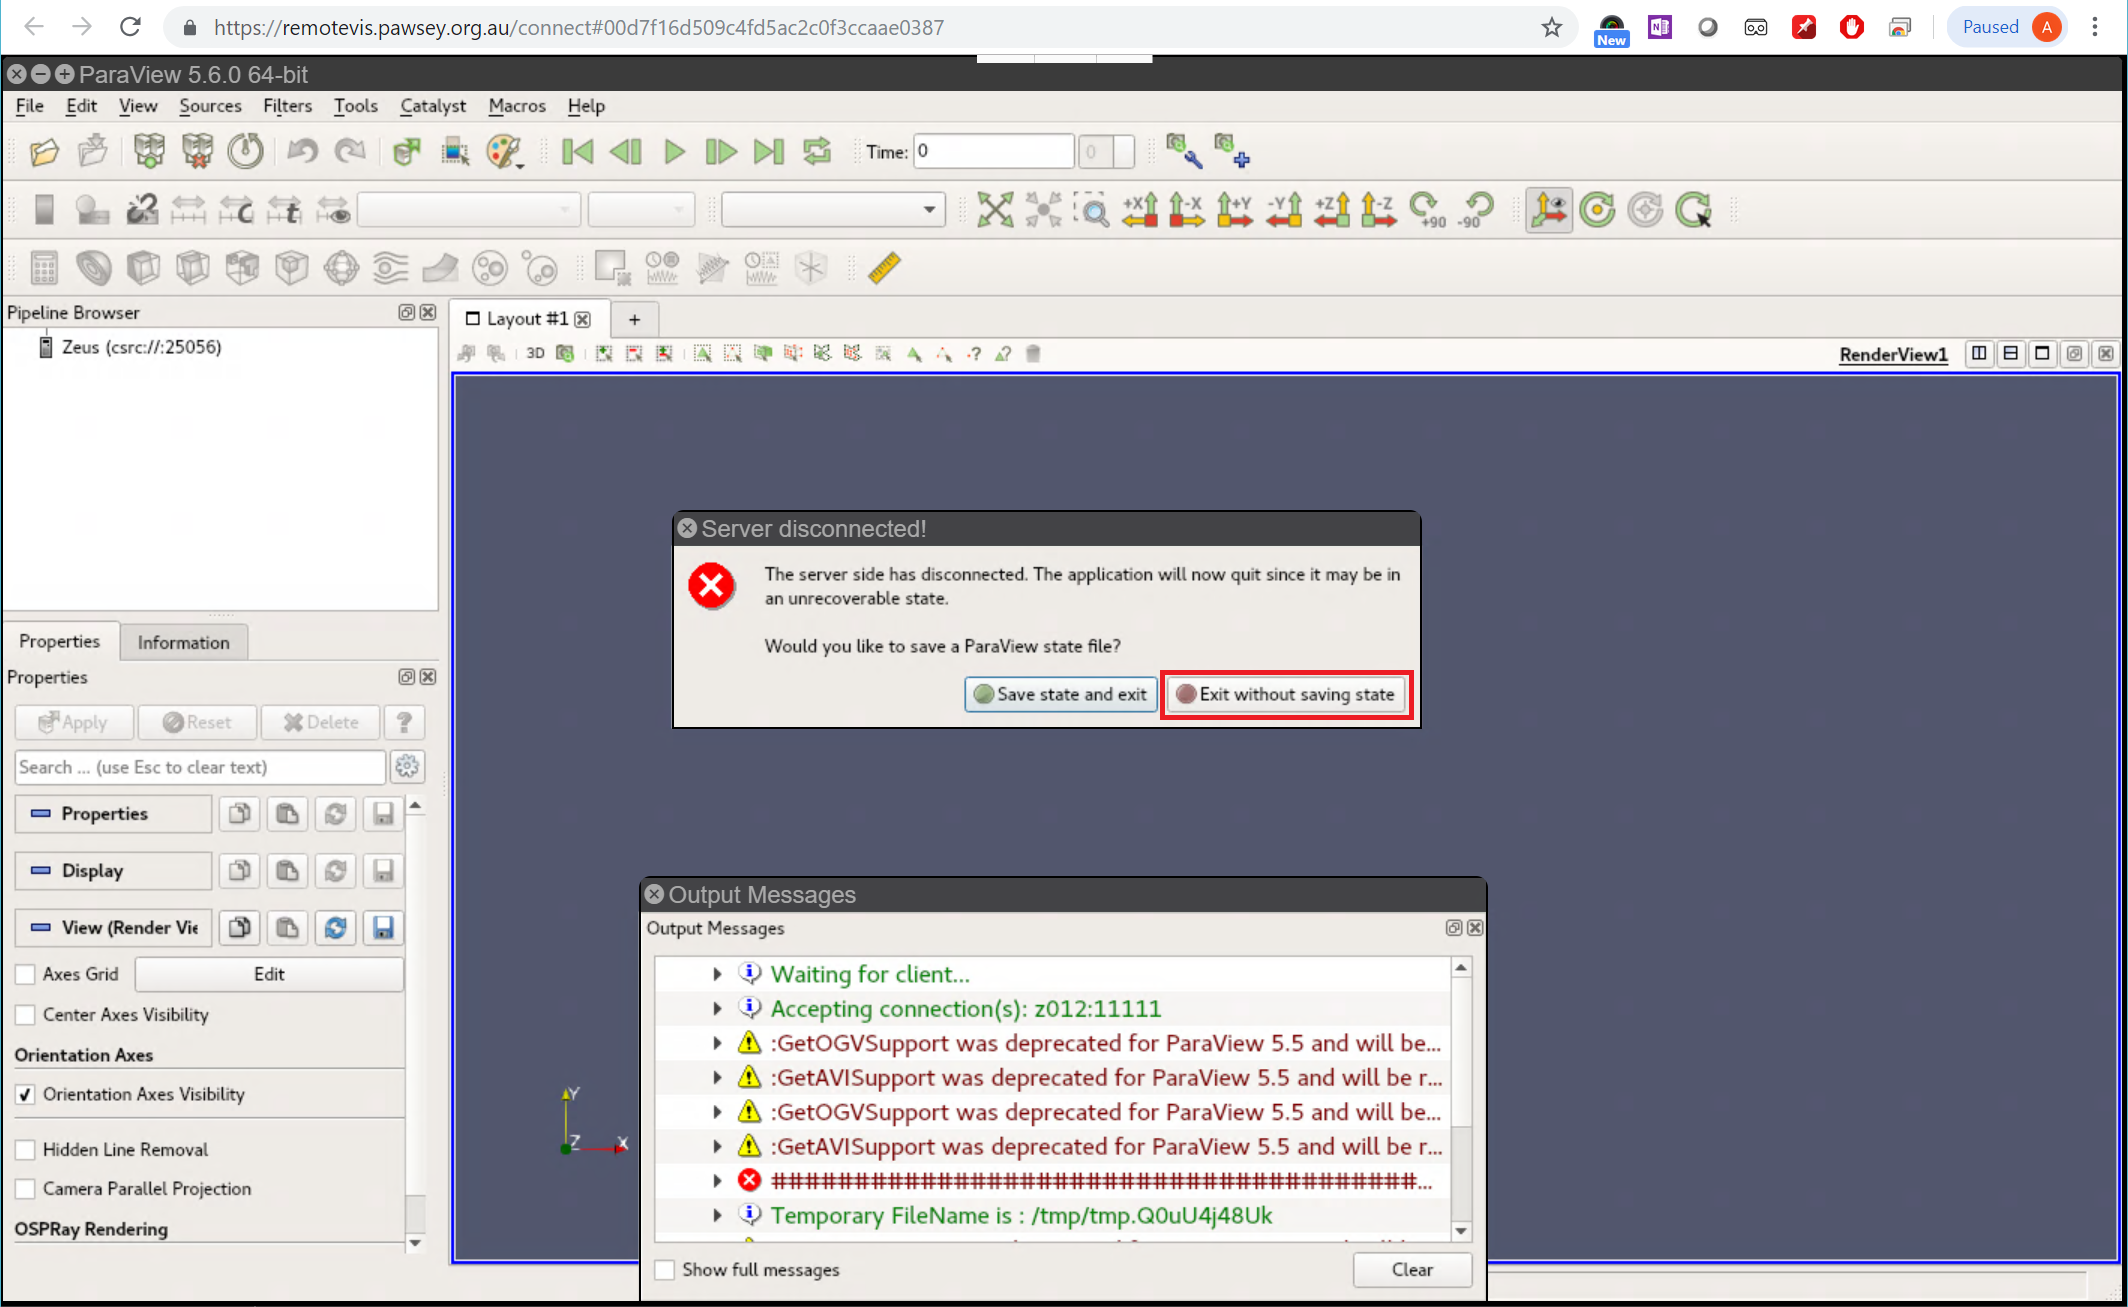Collapse the Properties section header
2128x1307 pixels.
[x=113, y=814]
